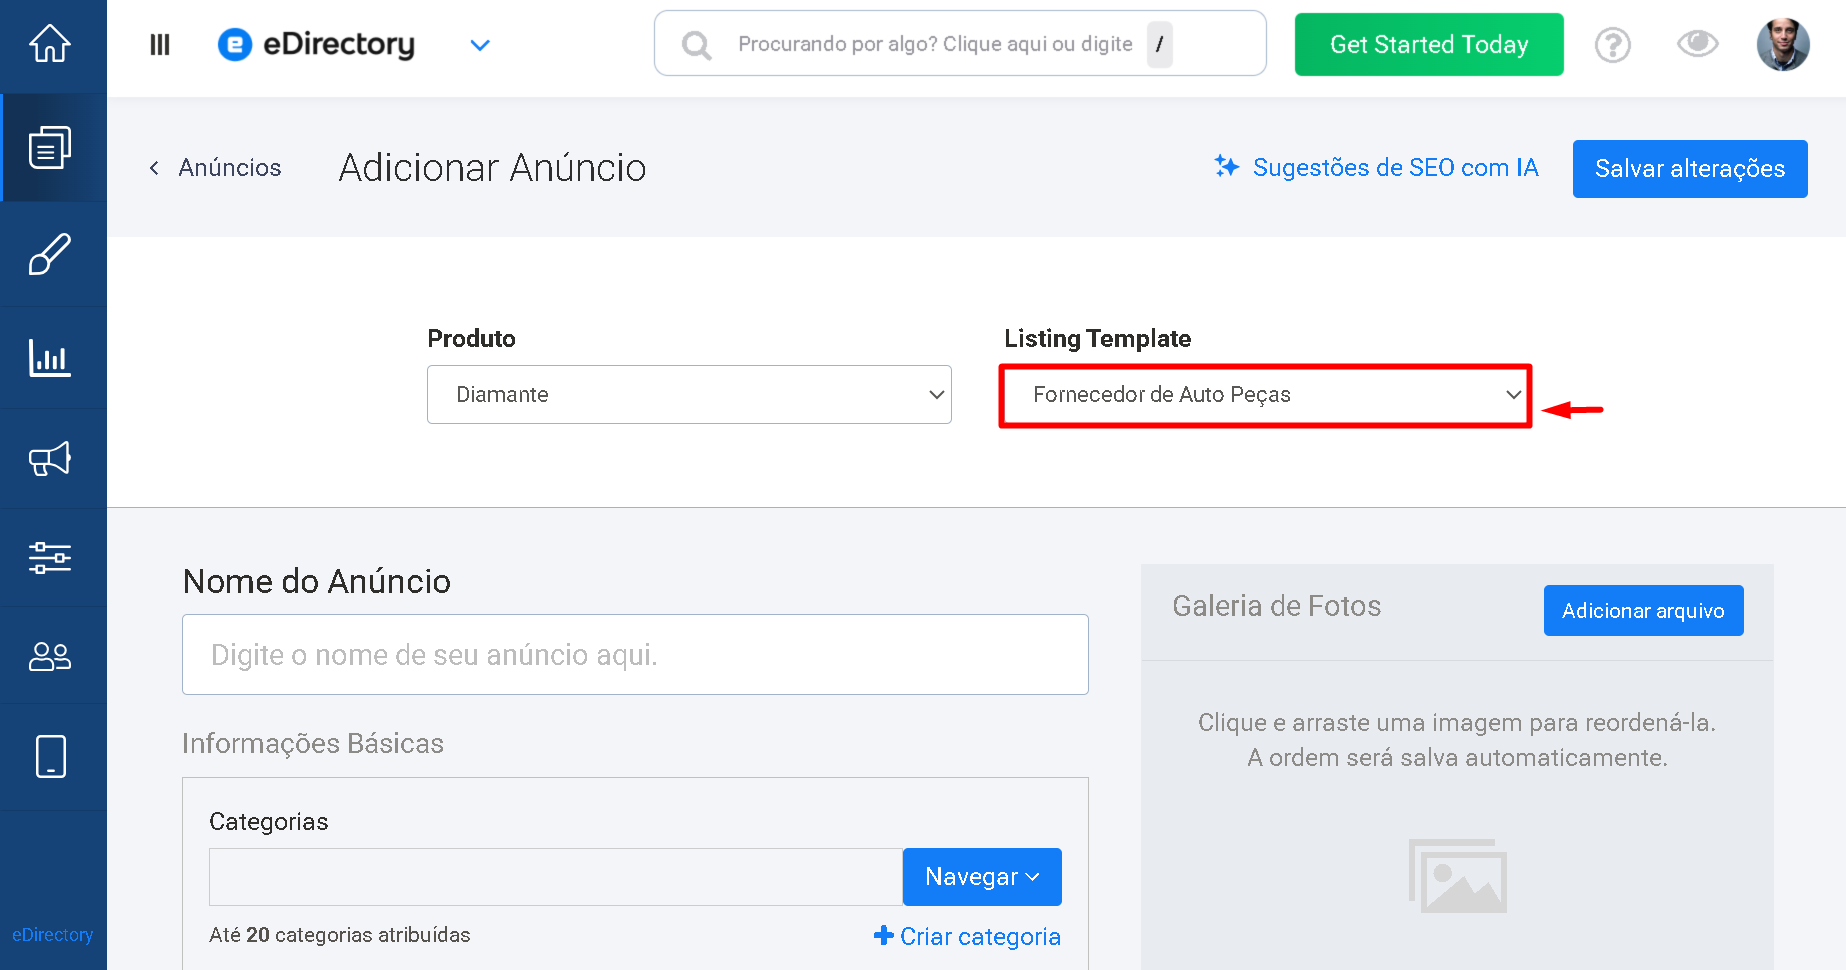Expand the Listing Template dropdown
1846x970 pixels.
(x=1265, y=395)
